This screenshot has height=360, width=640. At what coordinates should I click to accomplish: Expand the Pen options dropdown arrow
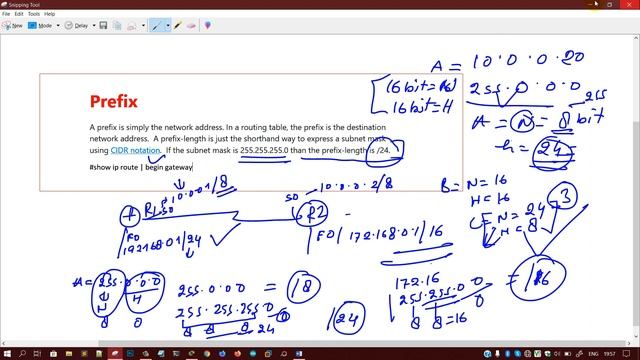(168, 25)
